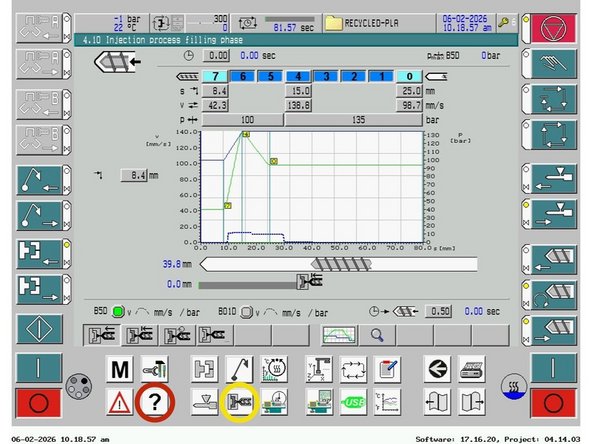Viewport: 592px width, 444px height.
Task: Edit velocity value 98.7 mm/s field
Action: point(409,105)
